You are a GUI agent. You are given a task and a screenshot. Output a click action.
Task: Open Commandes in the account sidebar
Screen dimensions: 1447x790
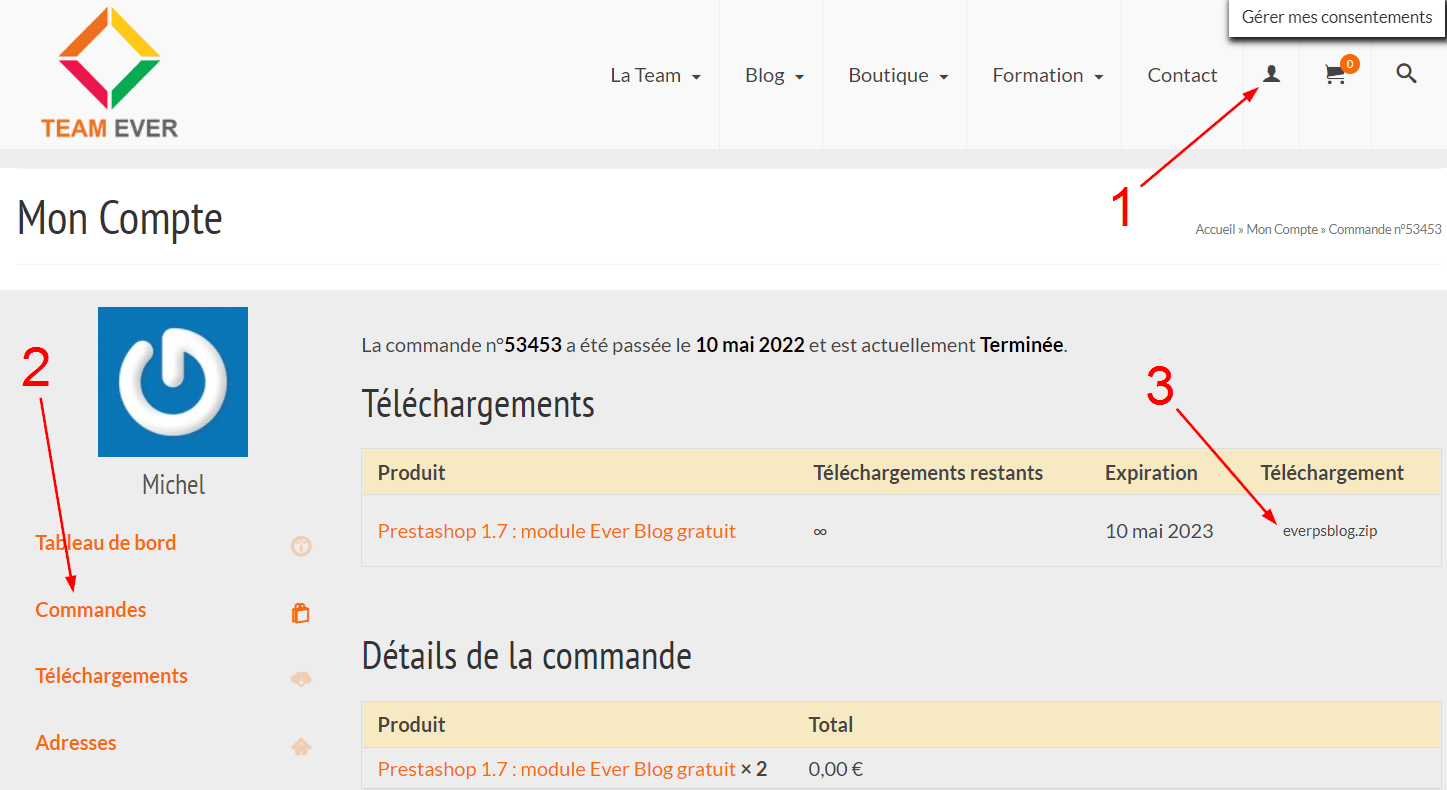click(x=91, y=610)
